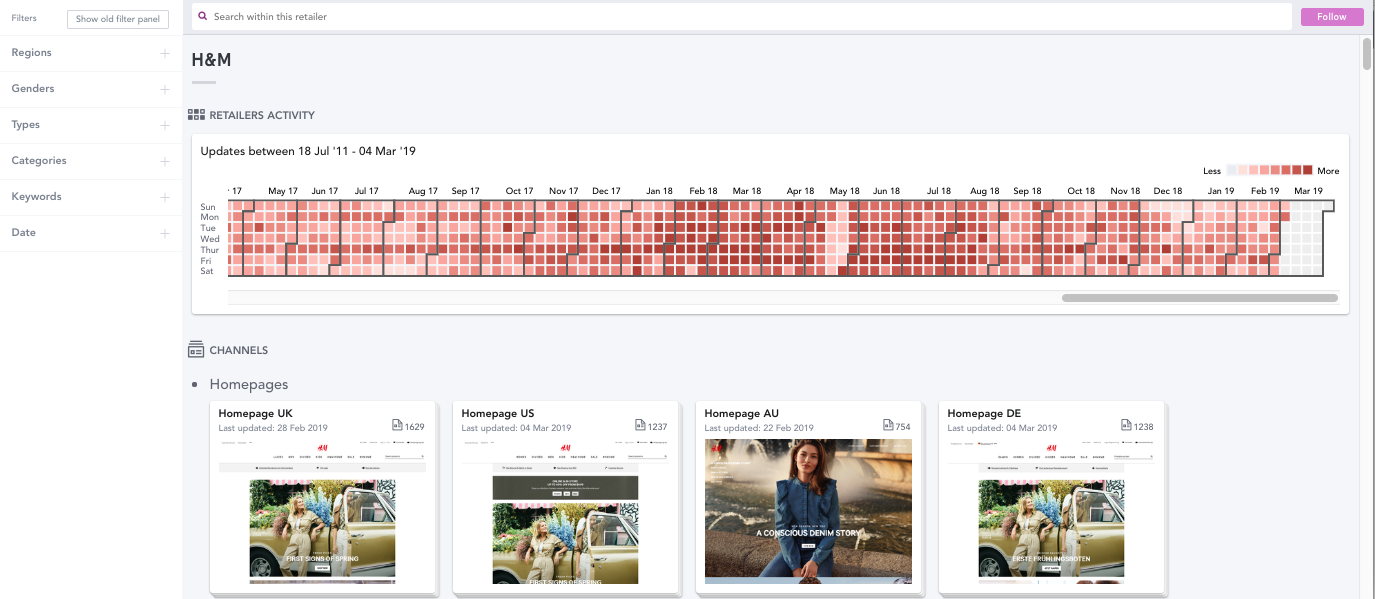The height and width of the screenshot is (599, 1375).
Task: Expand the Genders filter
Action: click(x=91, y=89)
